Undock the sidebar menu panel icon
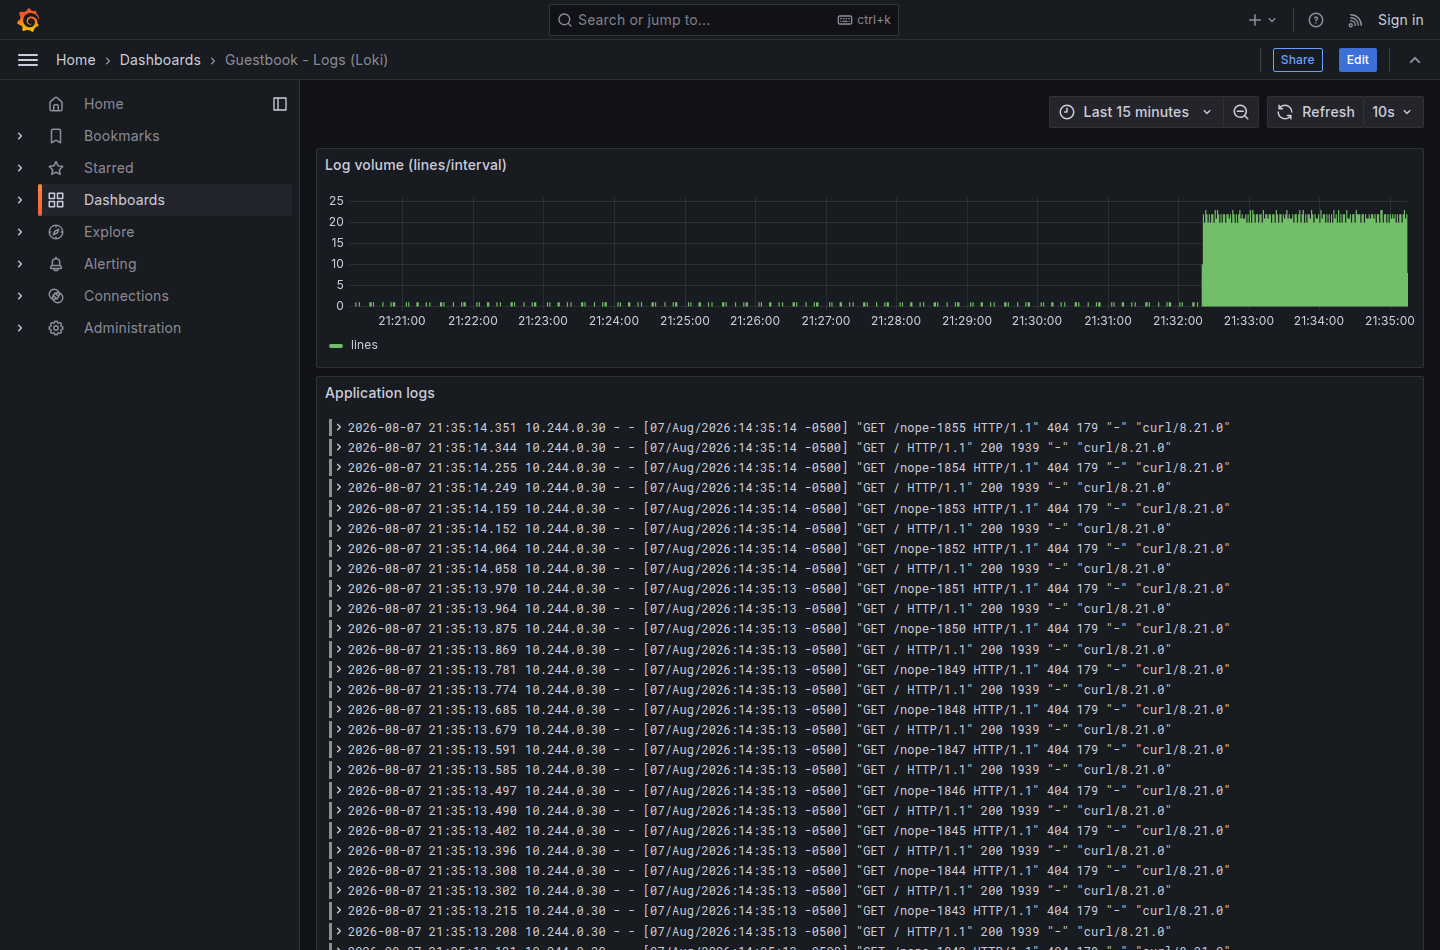 click(280, 104)
